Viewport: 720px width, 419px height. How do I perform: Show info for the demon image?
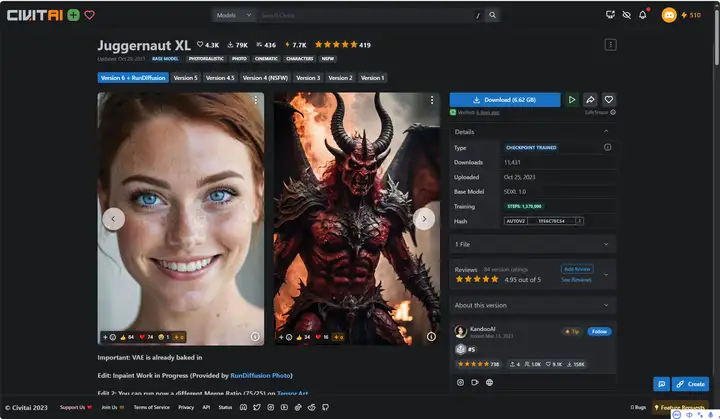pos(431,337)
